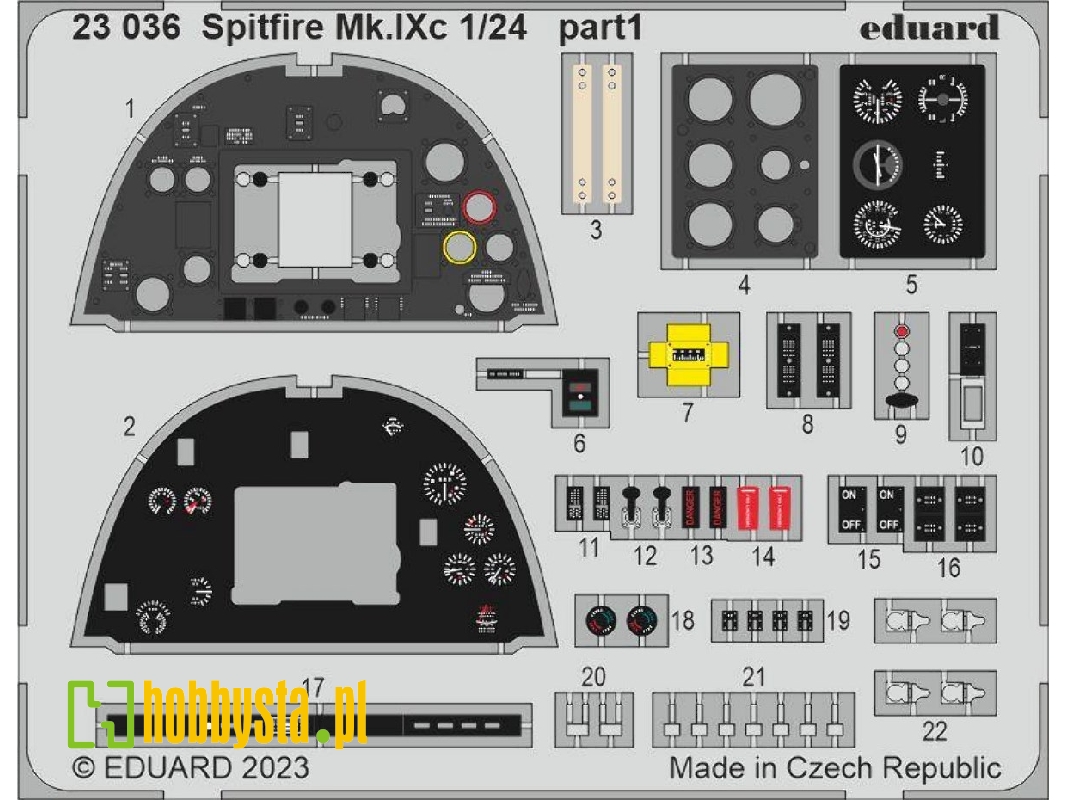
Task: Select the "Made in Czech Republic" text
Action: (x=835, y=768)
